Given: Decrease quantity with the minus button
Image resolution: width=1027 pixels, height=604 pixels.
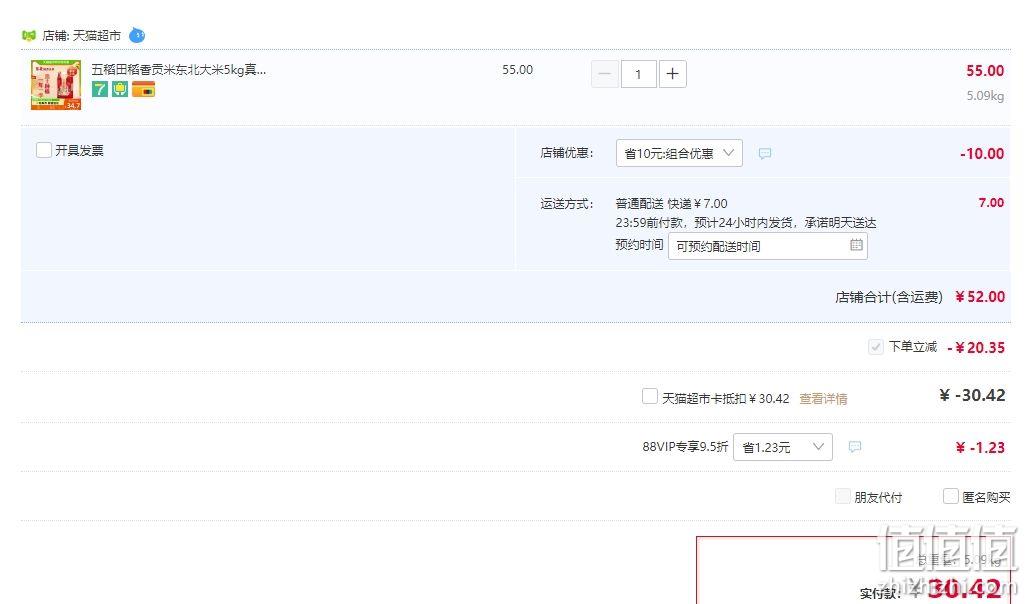Looking at the screenshot, I should [x=605, y=74].
